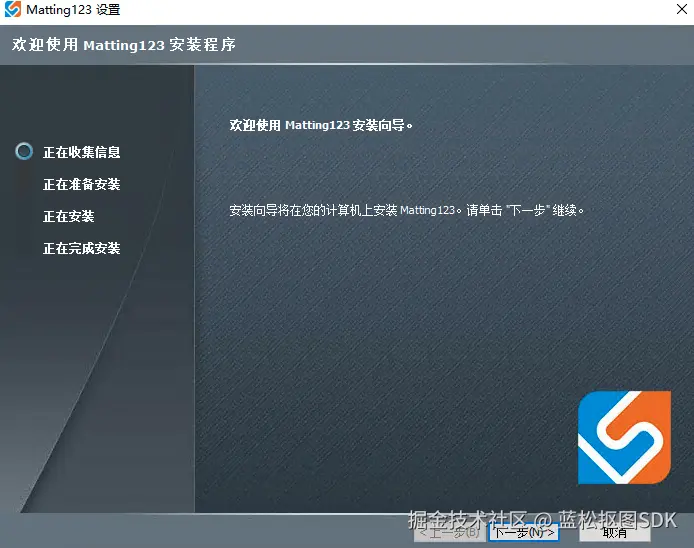Image resolution: width=694 pixels, height=548 pixels.
Task: Click the window title Matting123 设置
Action: (73, 9)
